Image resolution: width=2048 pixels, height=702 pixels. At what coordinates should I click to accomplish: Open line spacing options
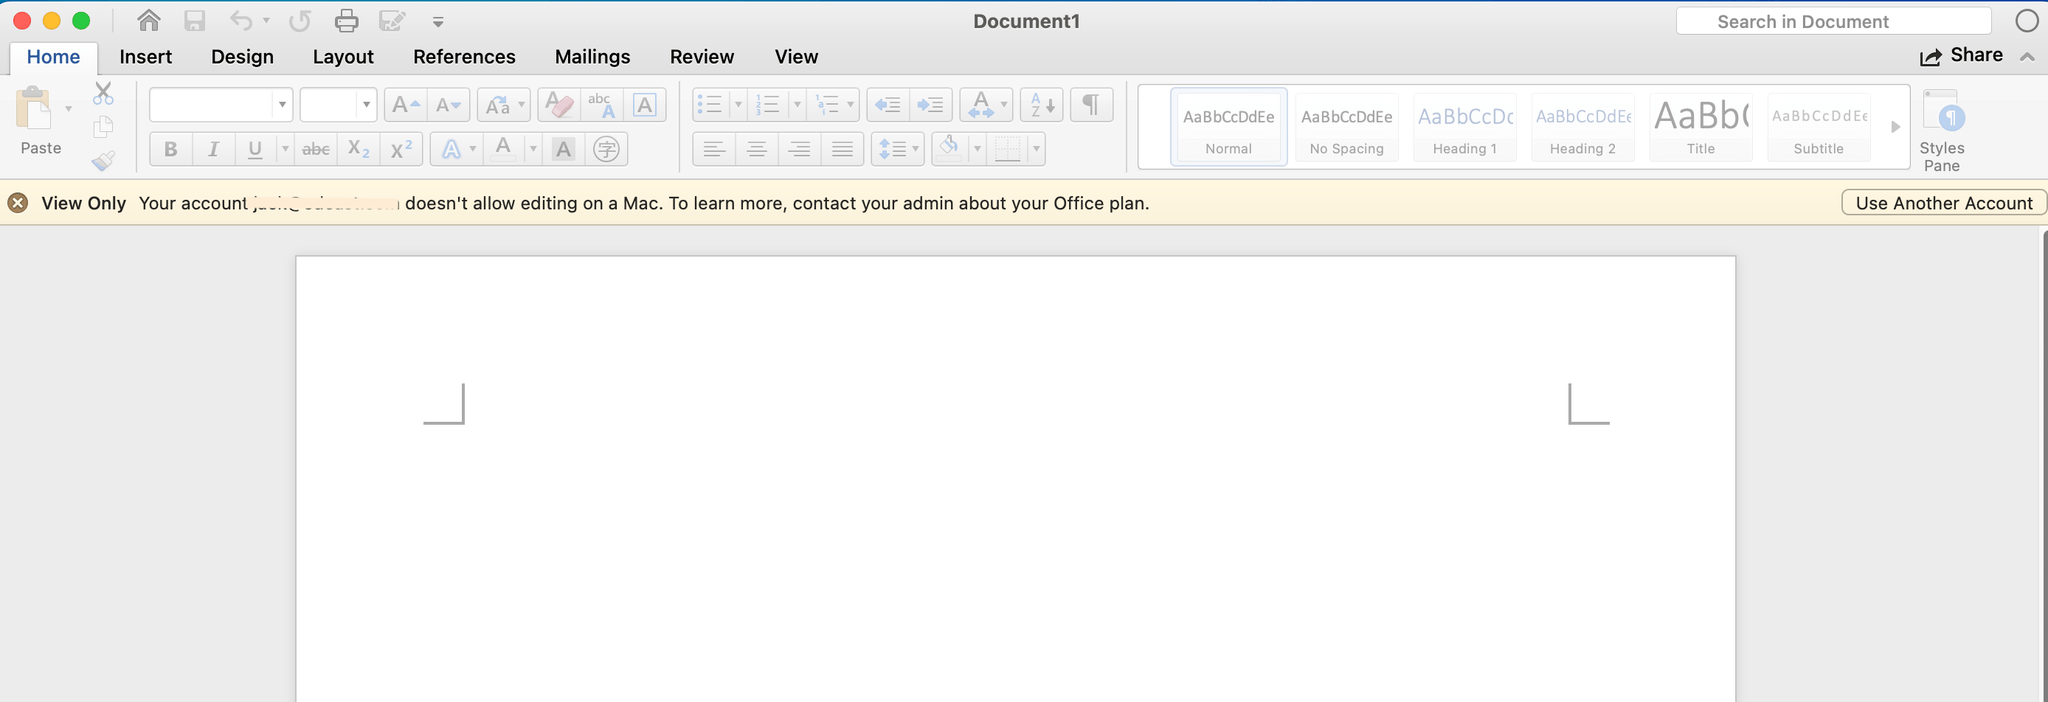click(x=897, y=149)
